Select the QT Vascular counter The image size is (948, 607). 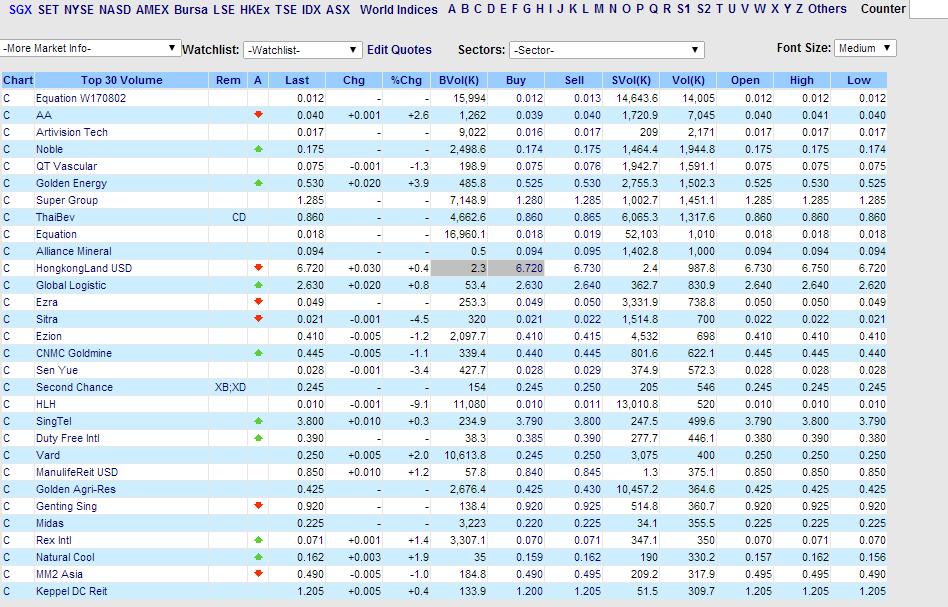[66, 166]
